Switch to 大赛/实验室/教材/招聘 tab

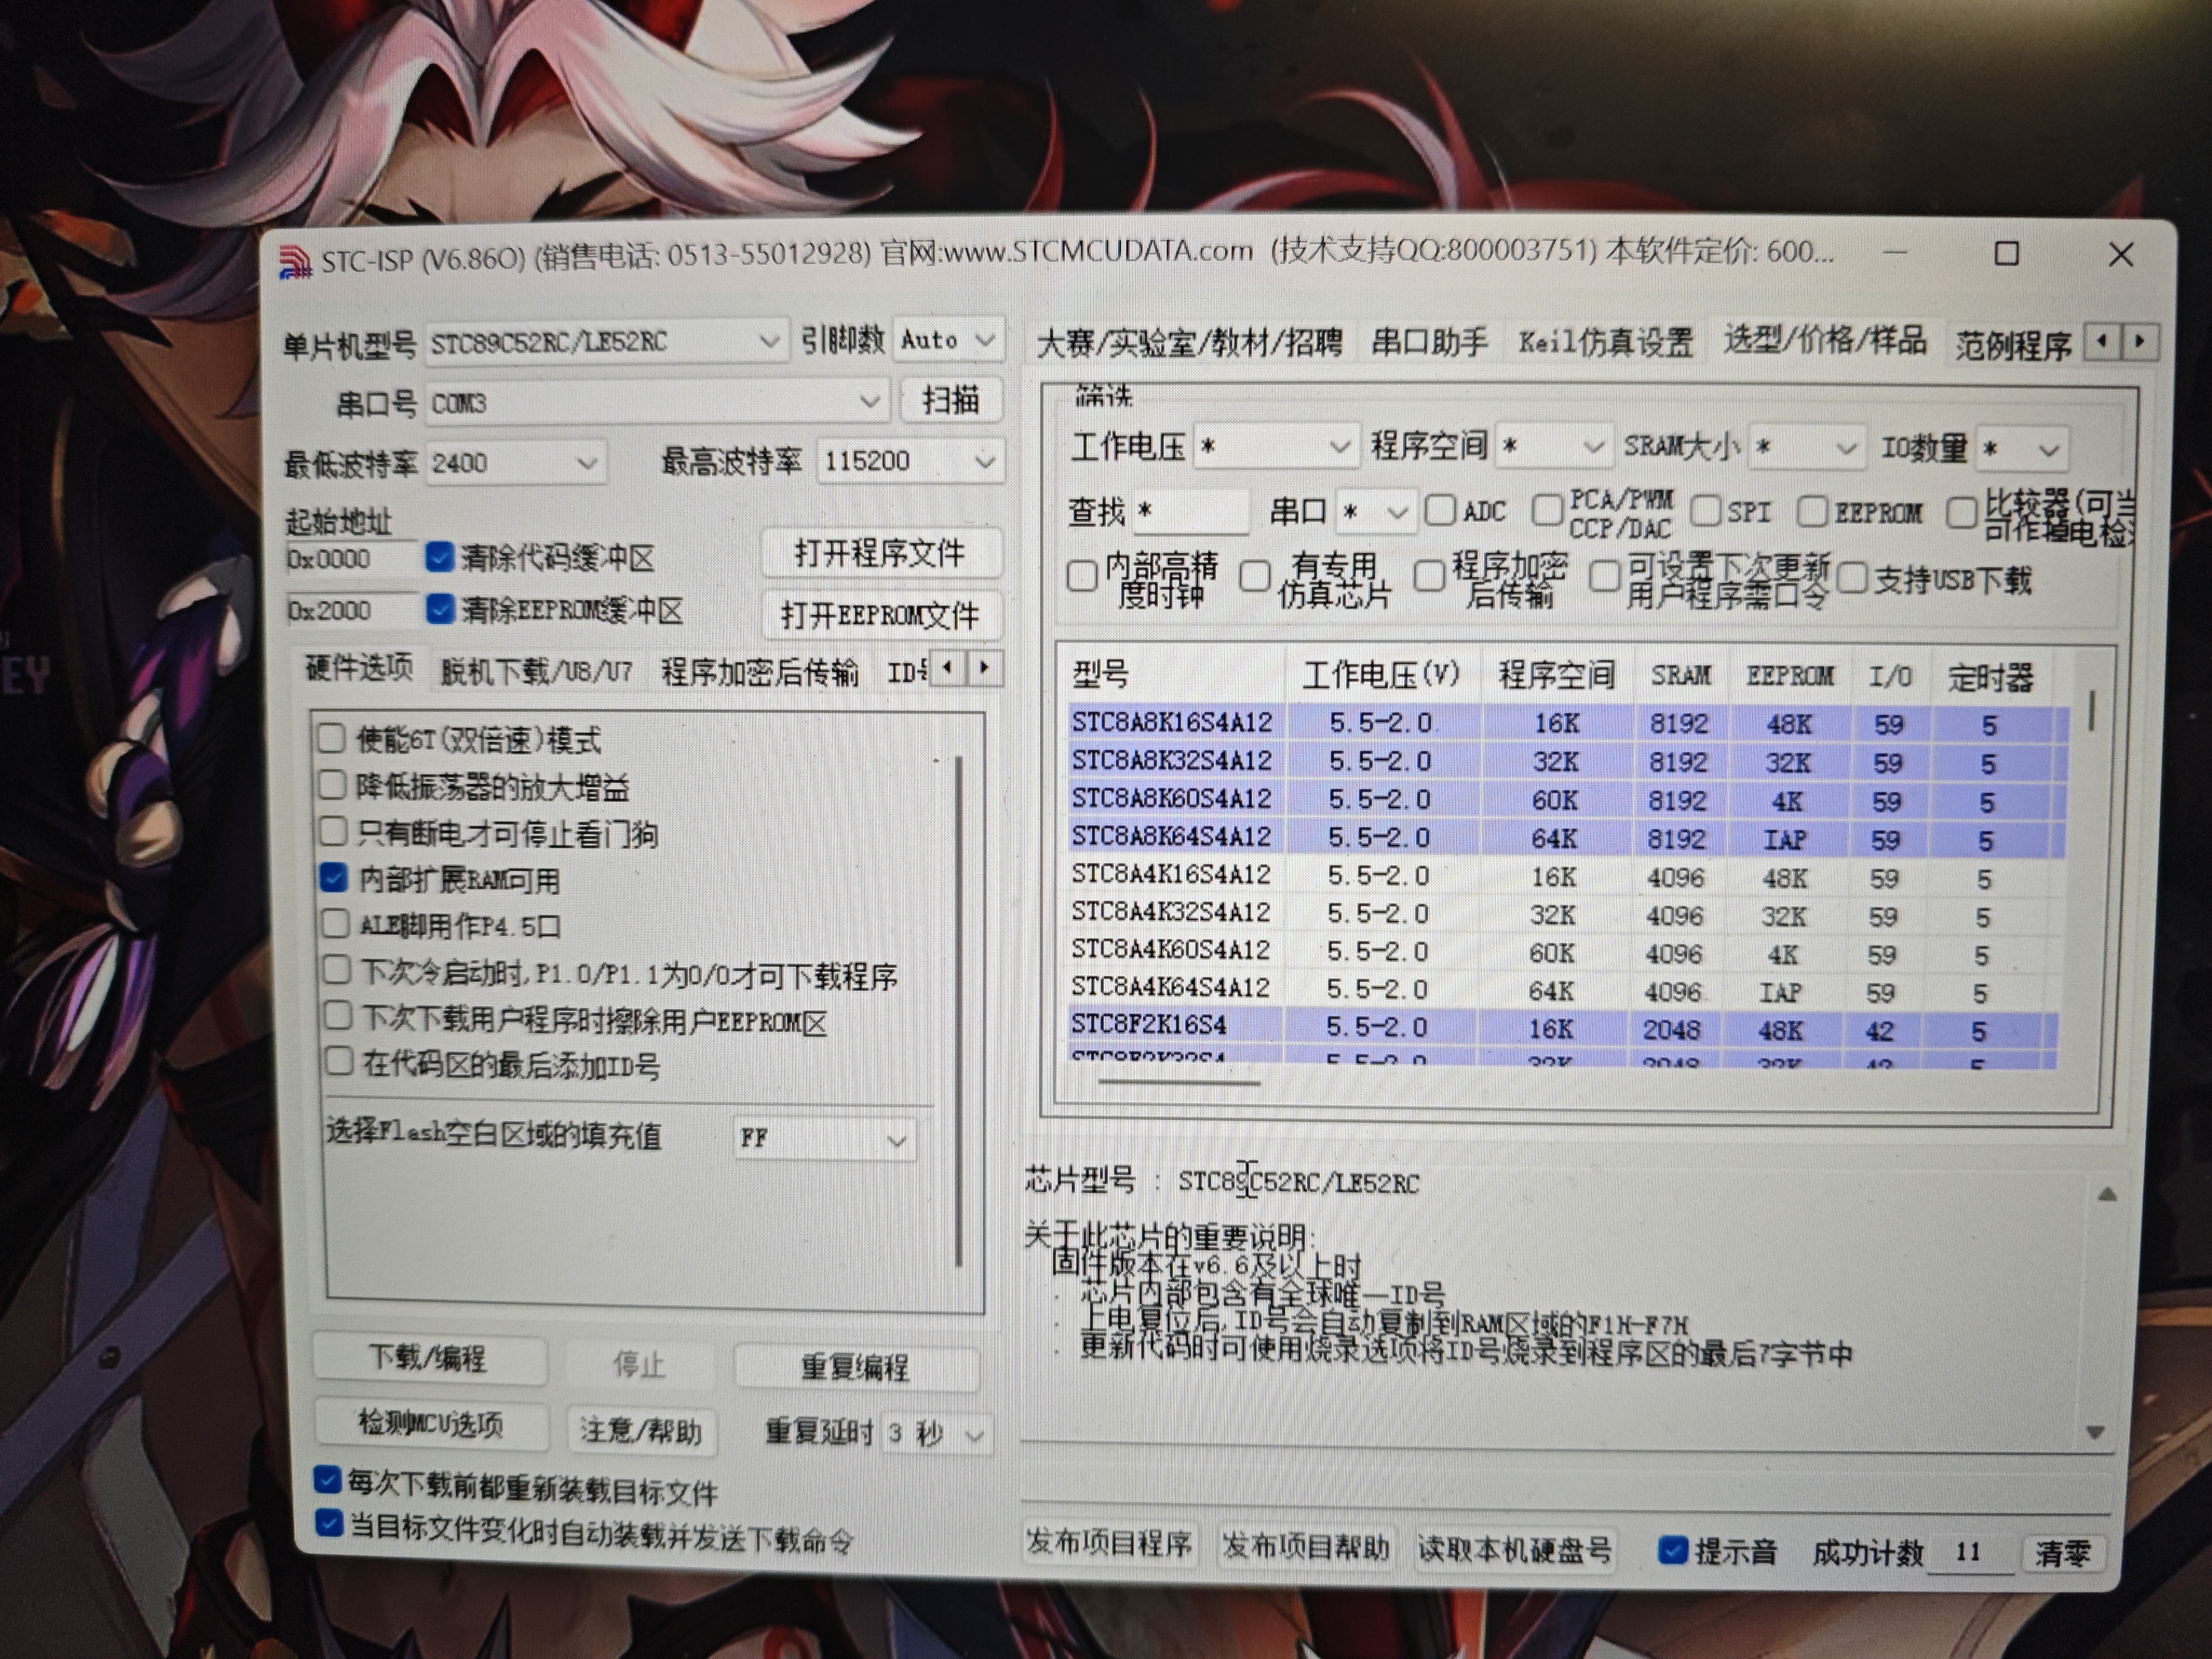[1189, 343]
